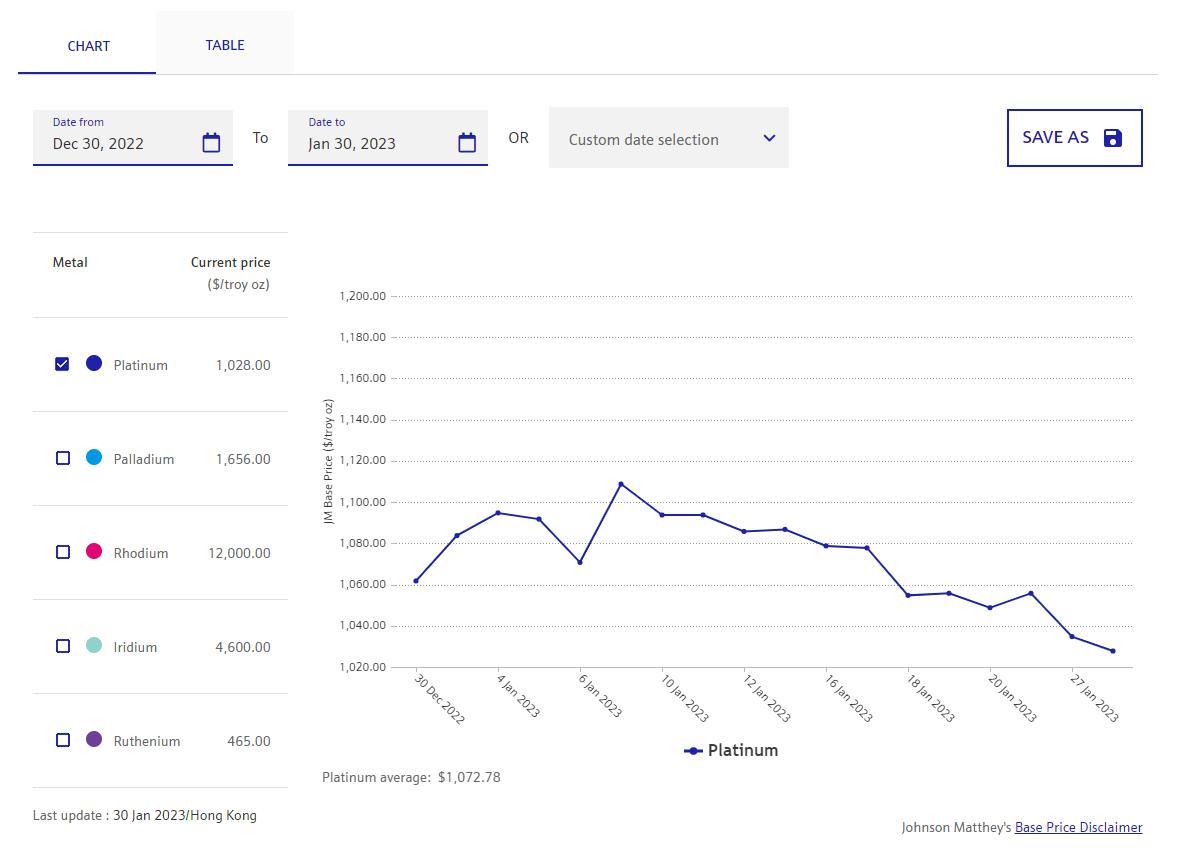
Task: Tick the Rhodium checkbox
Action: (x=63, y=552)
